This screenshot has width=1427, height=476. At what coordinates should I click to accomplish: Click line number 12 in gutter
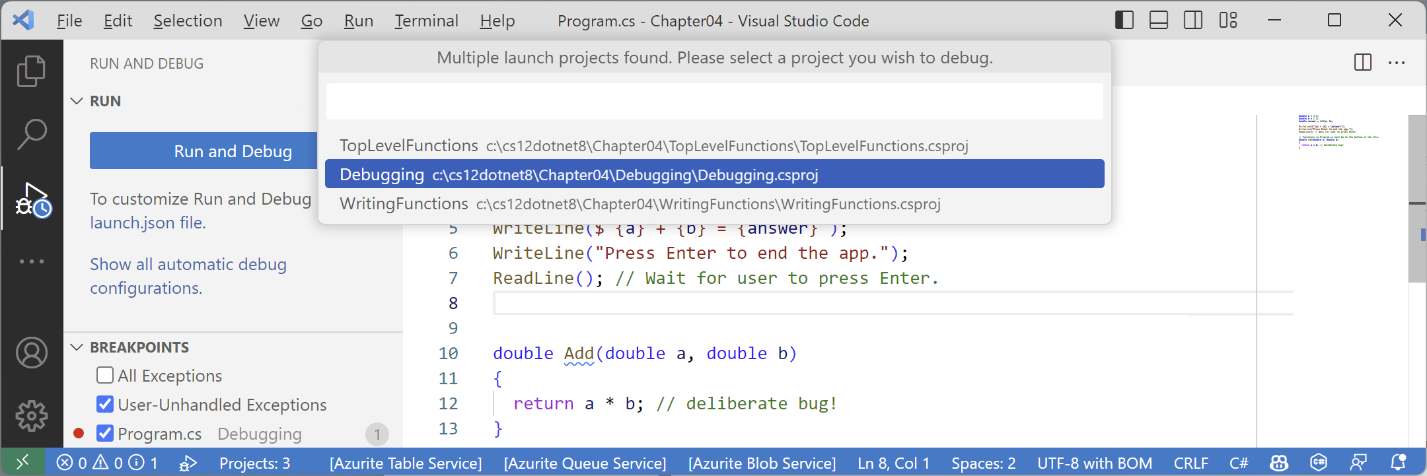tap(448, 403)
